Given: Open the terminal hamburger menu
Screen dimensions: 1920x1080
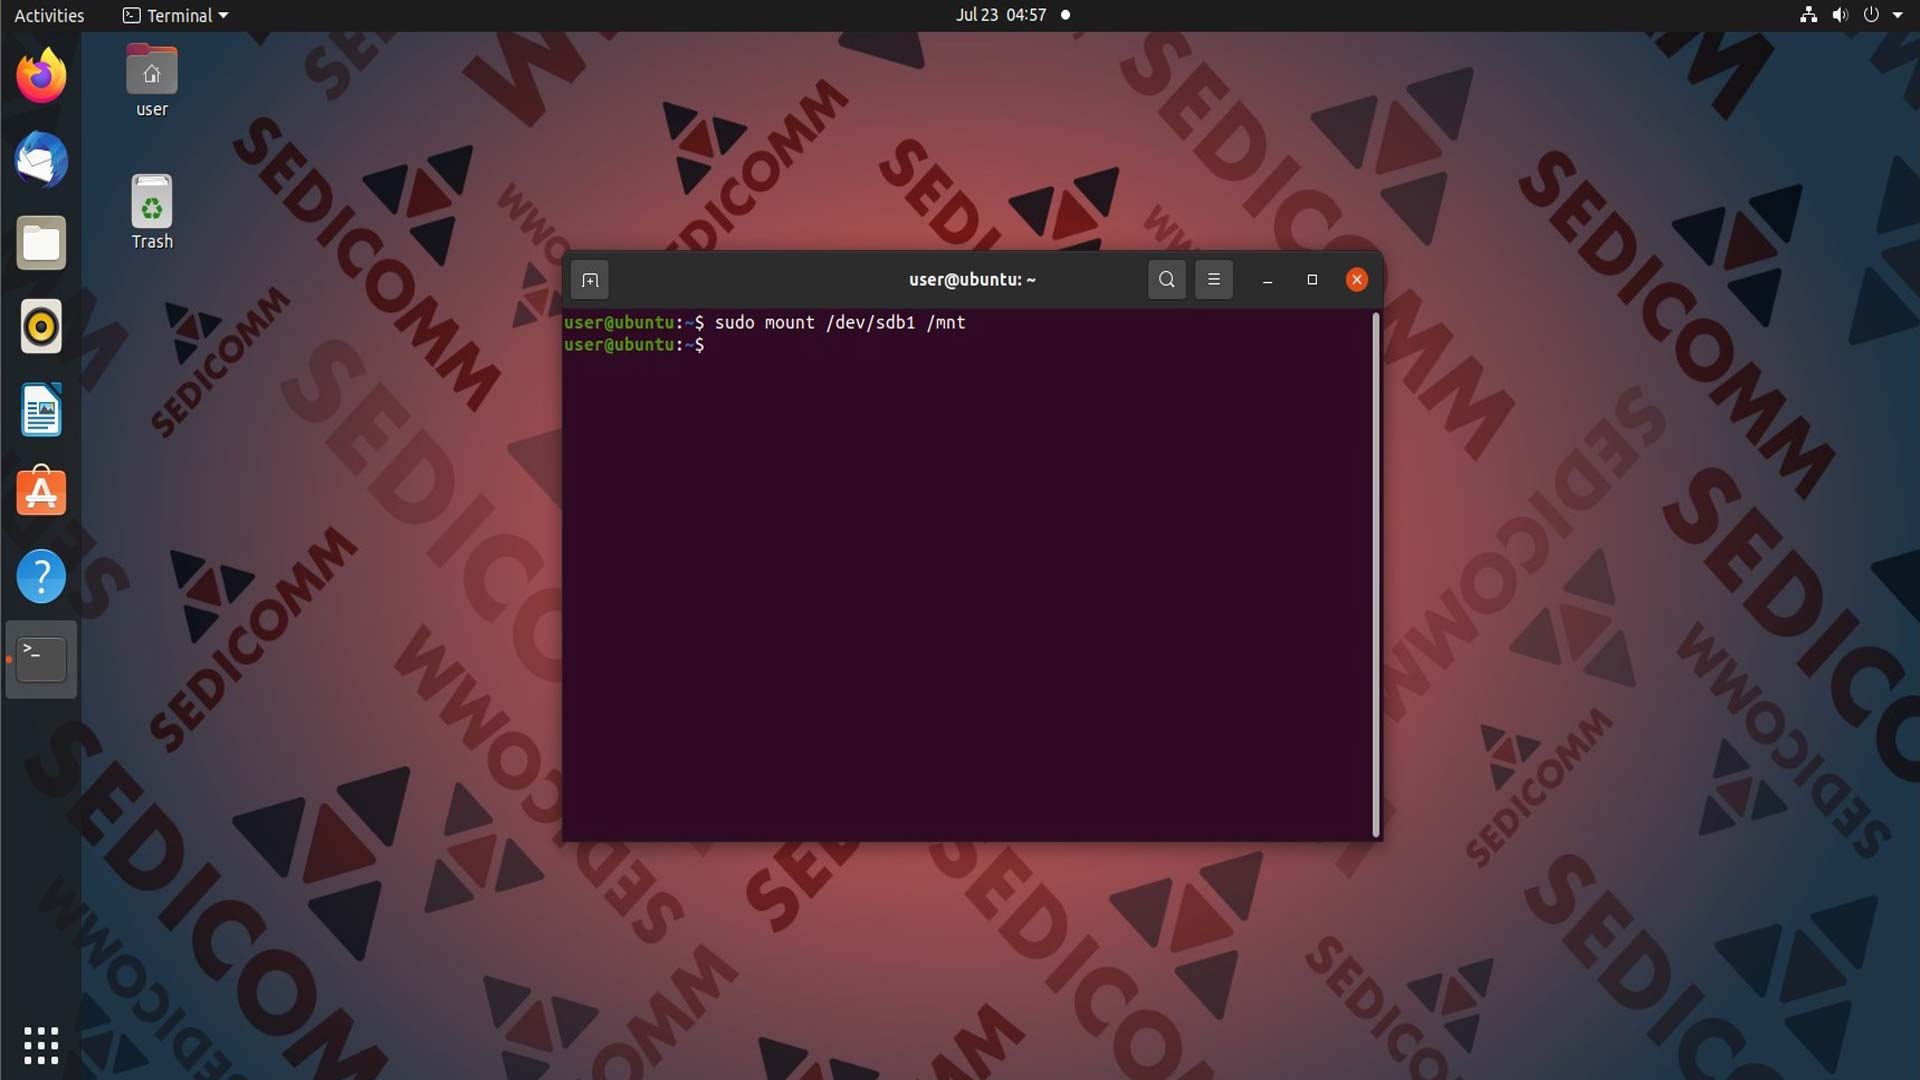Looking at the screenshot, I should click(1214, 280).
